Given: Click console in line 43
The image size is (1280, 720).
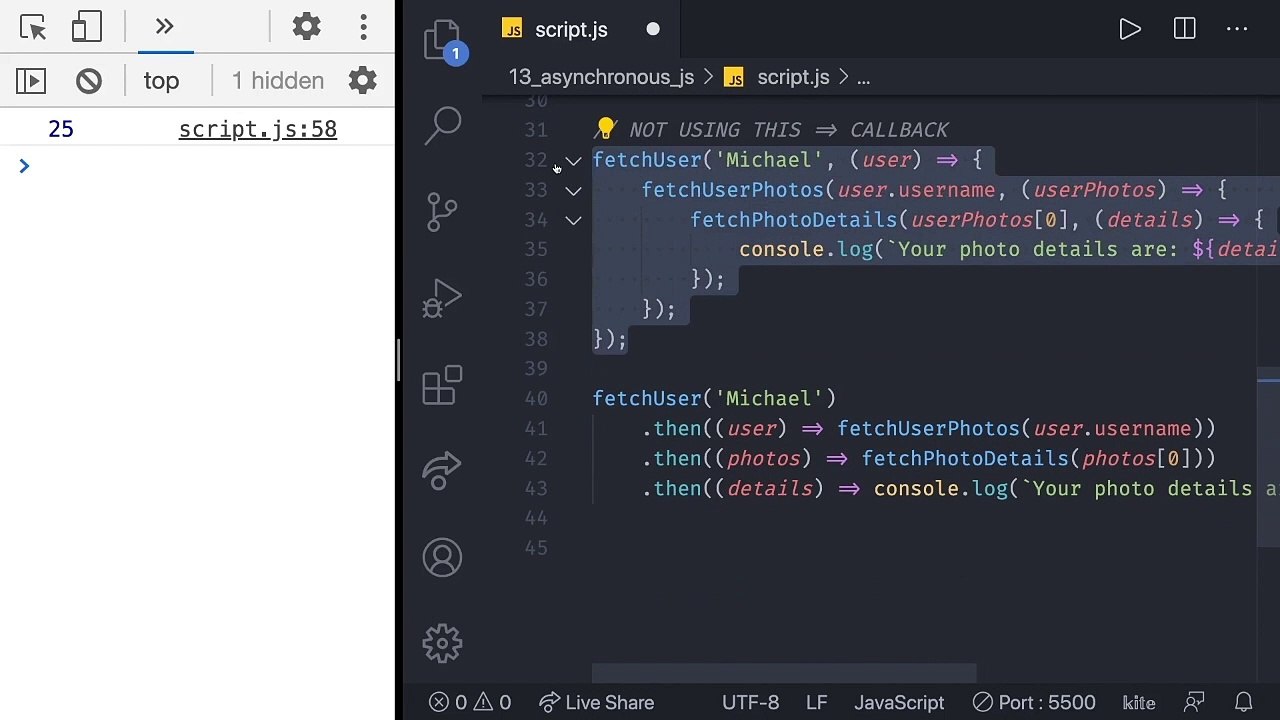Looking at the screenshot, I should point(916,489).
